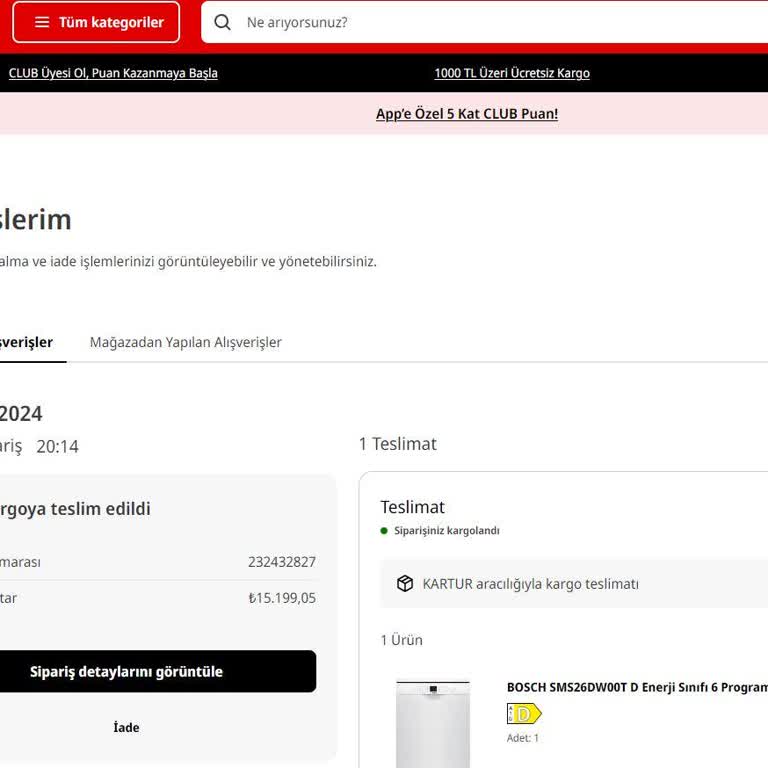Select order number 232432827
Image resolution: width=768 pixels, height=768 pixels.
click(282, 562)
